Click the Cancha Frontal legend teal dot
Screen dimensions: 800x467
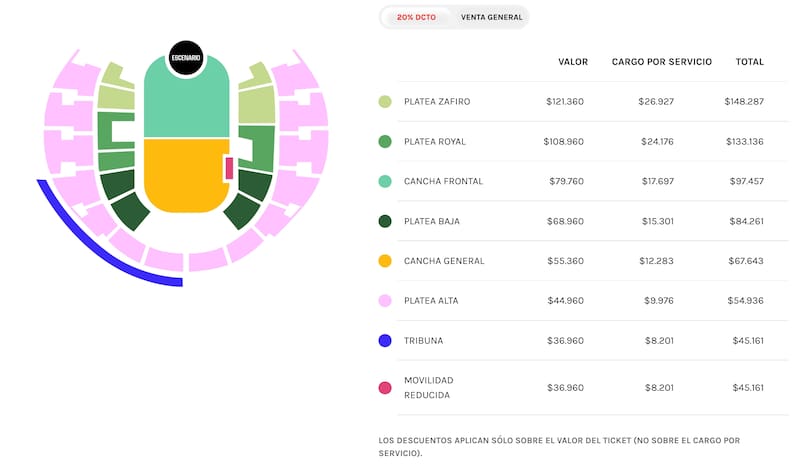(x=385, y=181)
